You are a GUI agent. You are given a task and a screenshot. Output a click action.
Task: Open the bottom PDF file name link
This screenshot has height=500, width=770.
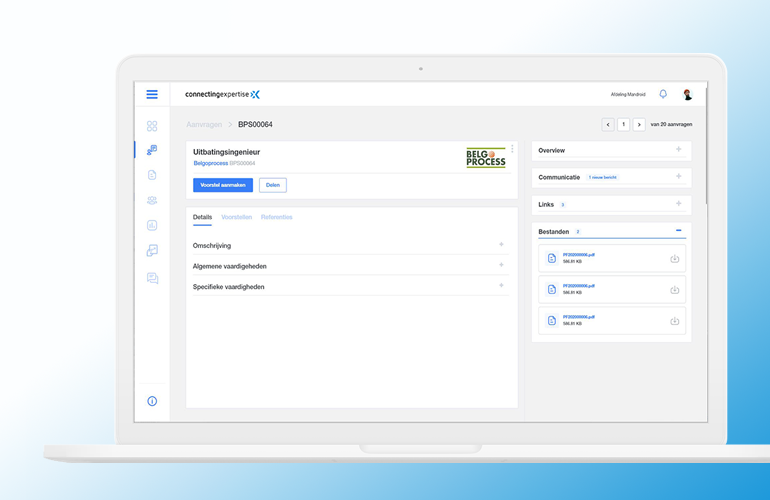click(x=578, y=317)
